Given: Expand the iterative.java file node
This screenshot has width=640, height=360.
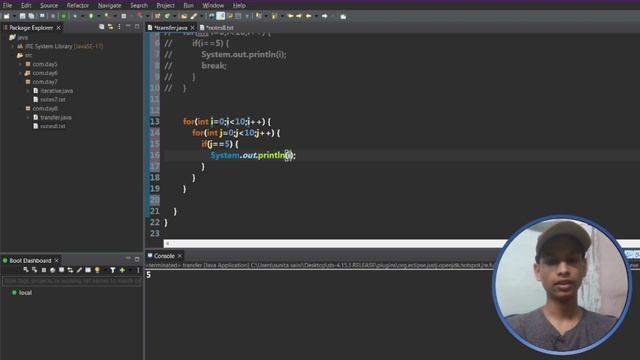Looking at the screenshot, I should click(28, 91).
